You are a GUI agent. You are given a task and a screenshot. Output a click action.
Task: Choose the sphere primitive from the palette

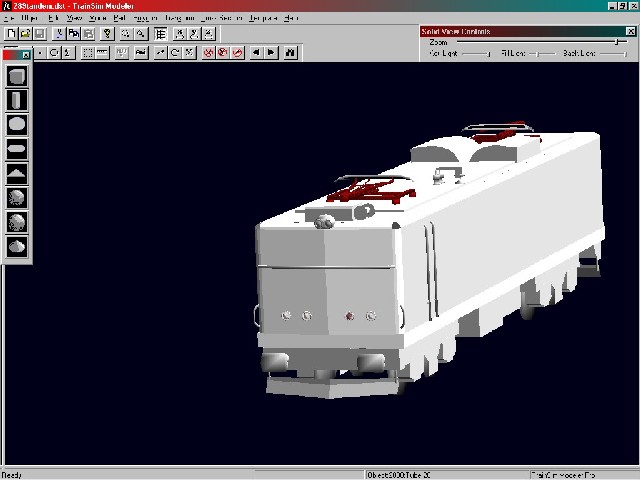pyautogui.click(x=17, y=124)
